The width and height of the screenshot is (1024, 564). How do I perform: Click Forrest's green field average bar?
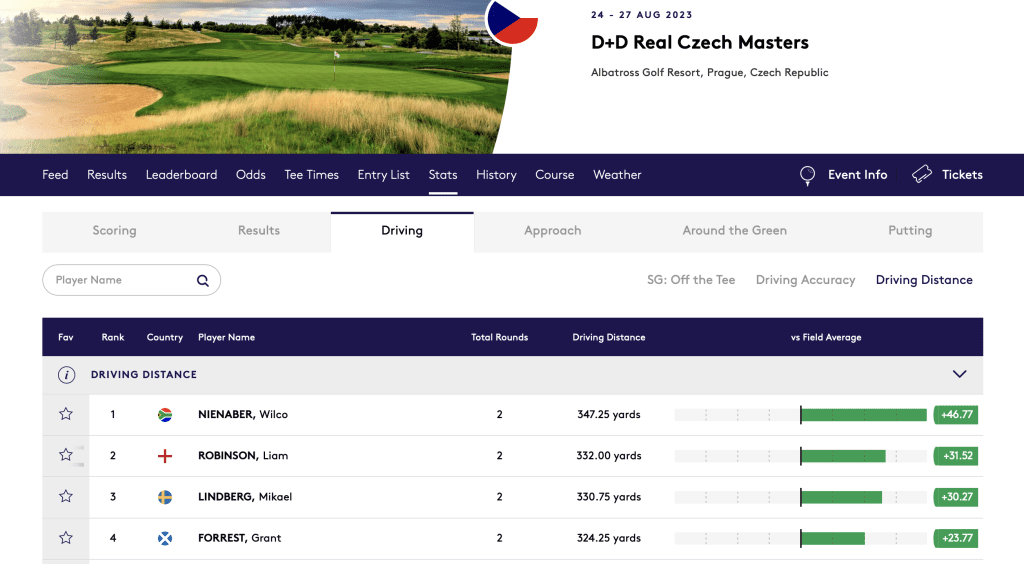click(833, 538)
